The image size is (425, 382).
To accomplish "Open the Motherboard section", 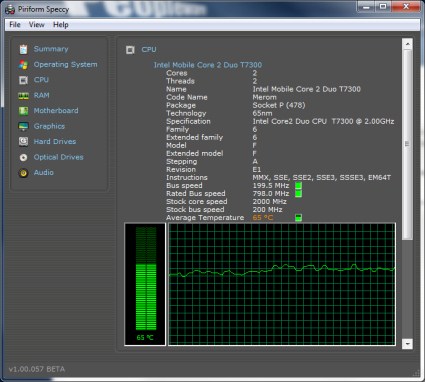I will pyautogui.click(x=56, y=111).
